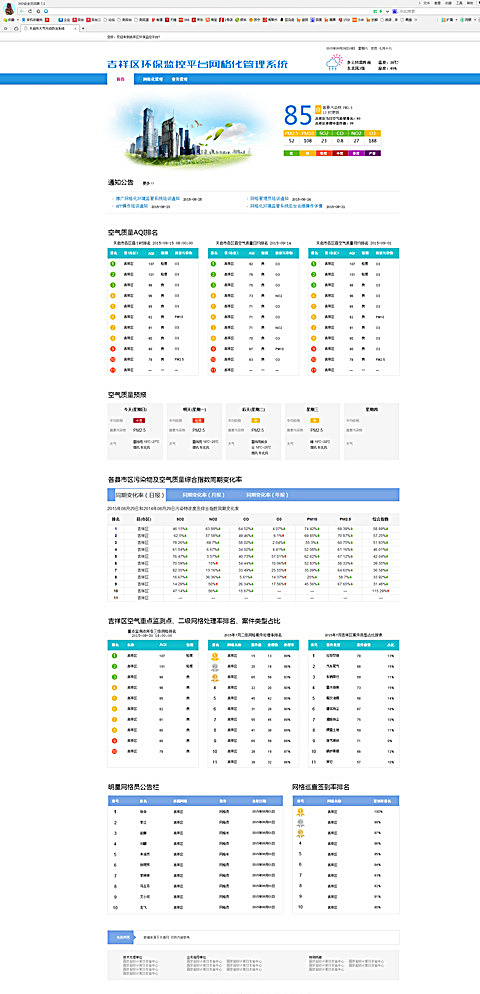
Task: Select the PM10 cell in the AQI pollutant strip
Action: (x=308, y=133)
